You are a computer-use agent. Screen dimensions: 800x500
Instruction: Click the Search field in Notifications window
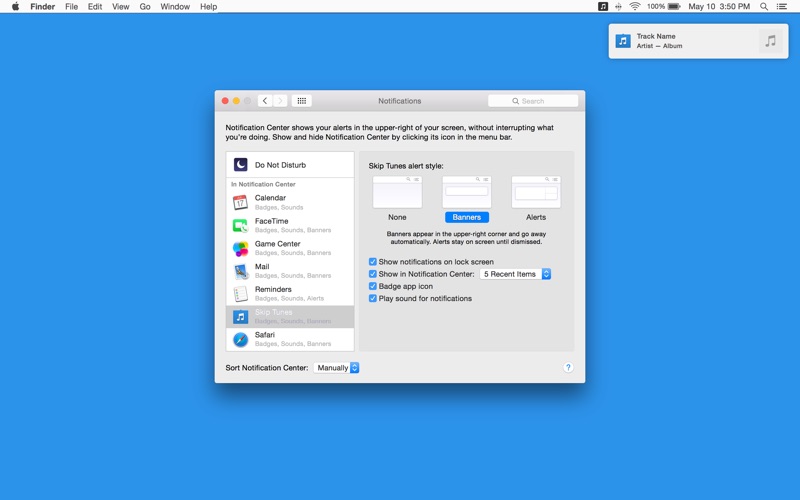pyautogui.click(x=533, y=101)
